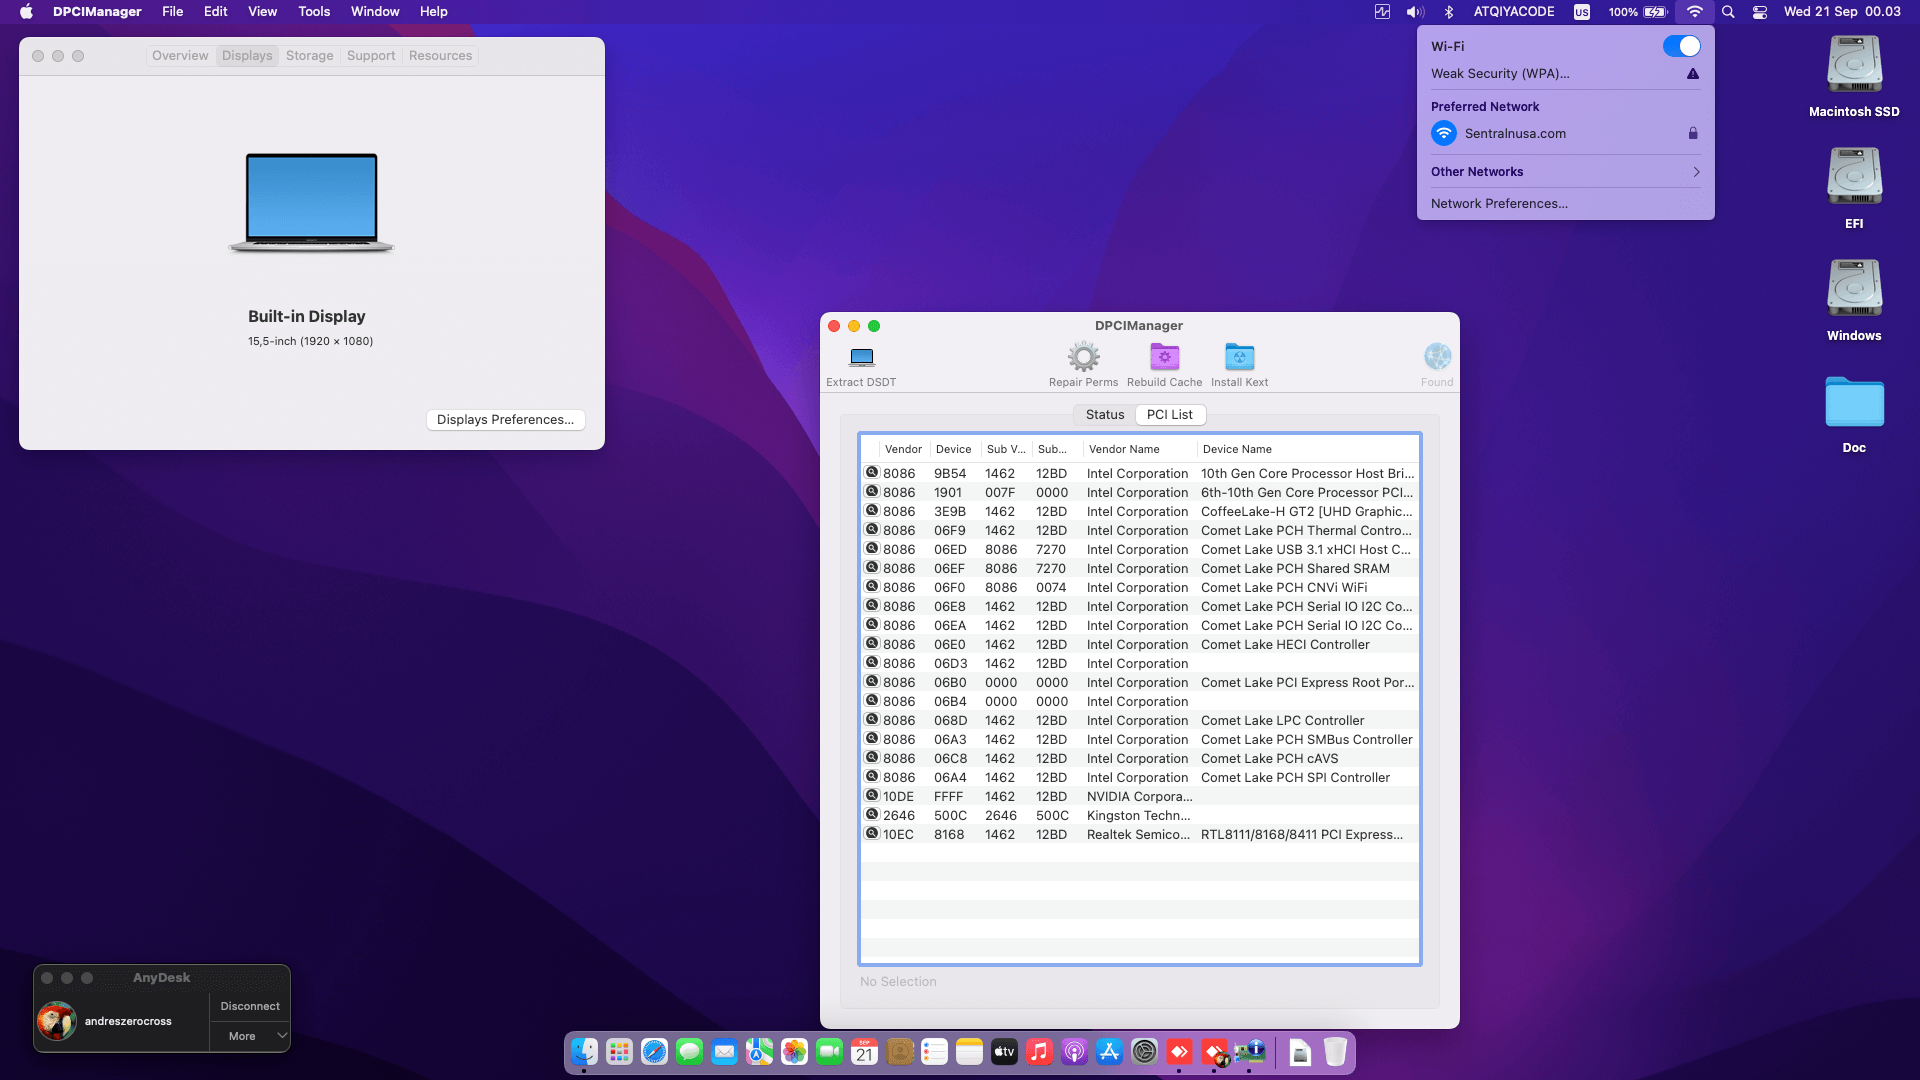Click the Bluetooth icon in the menu bar
Viewport: 1920px width, 1080px height.
point(1448,12)
